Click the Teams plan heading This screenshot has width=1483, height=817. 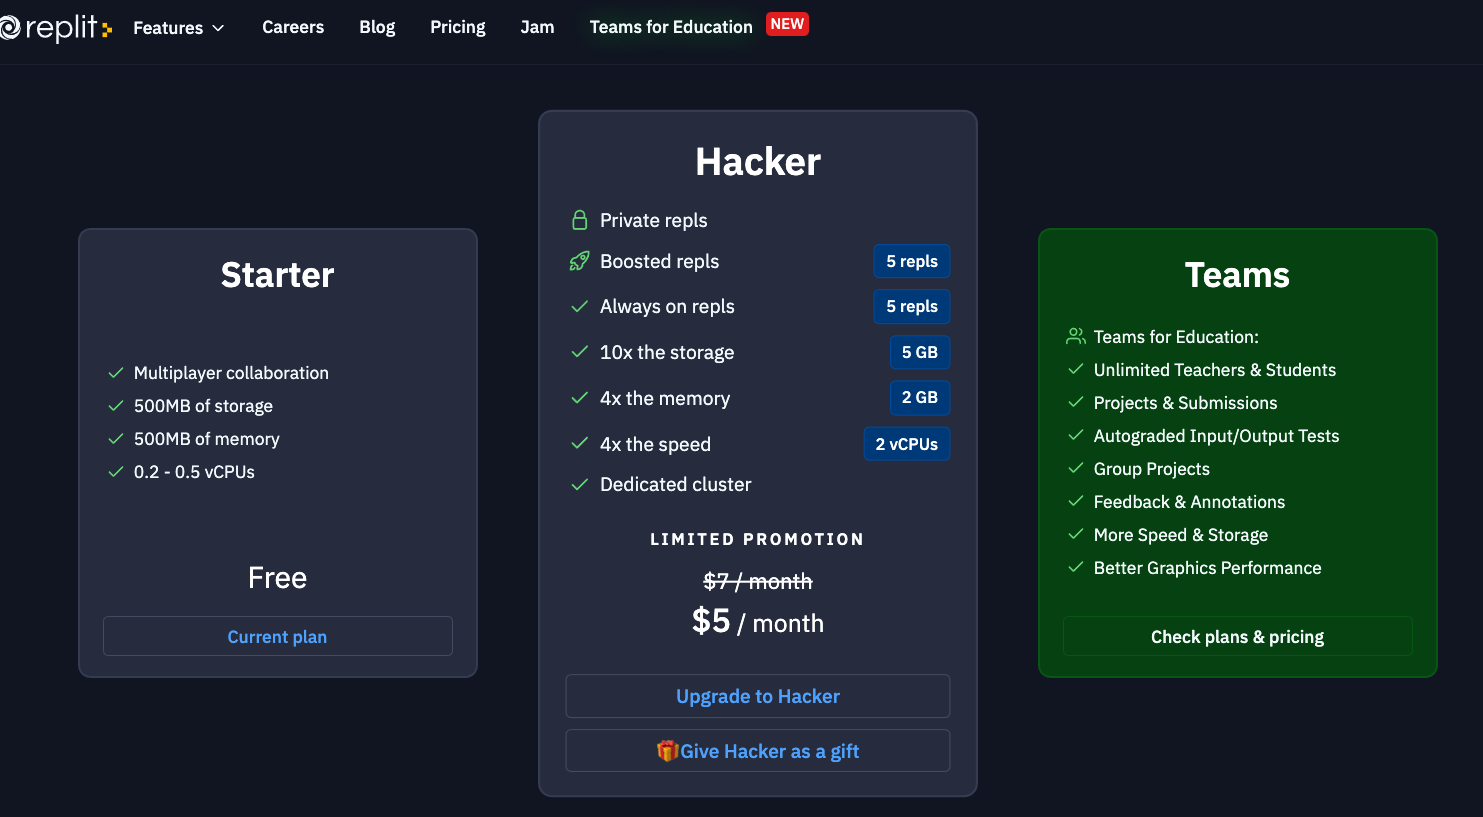click(1238, 275)
